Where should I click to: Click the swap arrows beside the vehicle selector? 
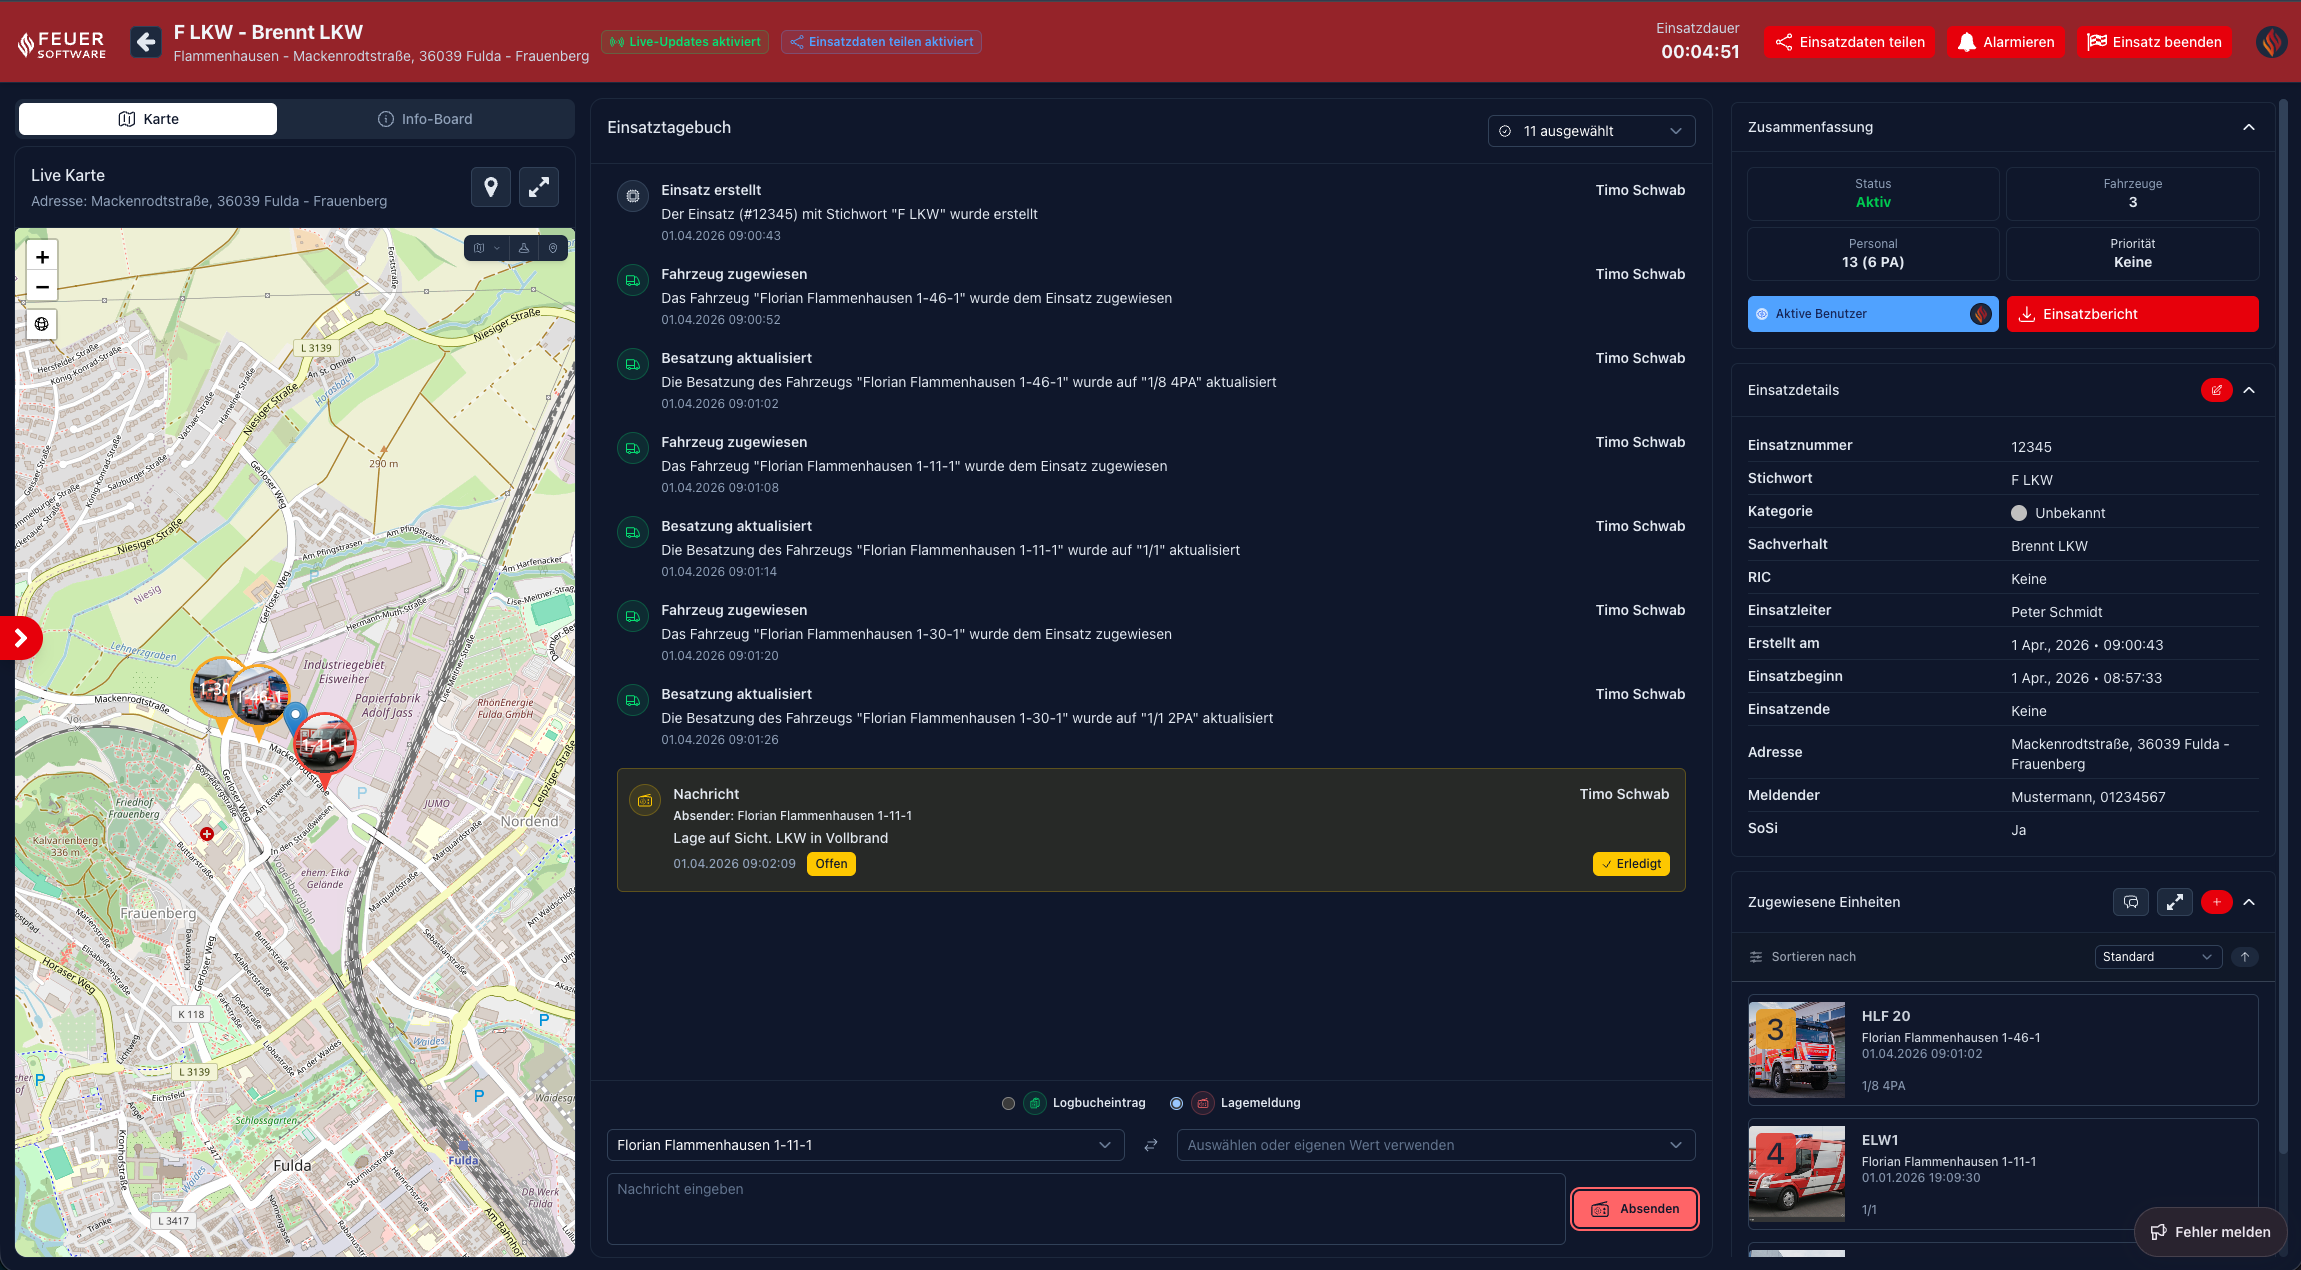1150,1145
